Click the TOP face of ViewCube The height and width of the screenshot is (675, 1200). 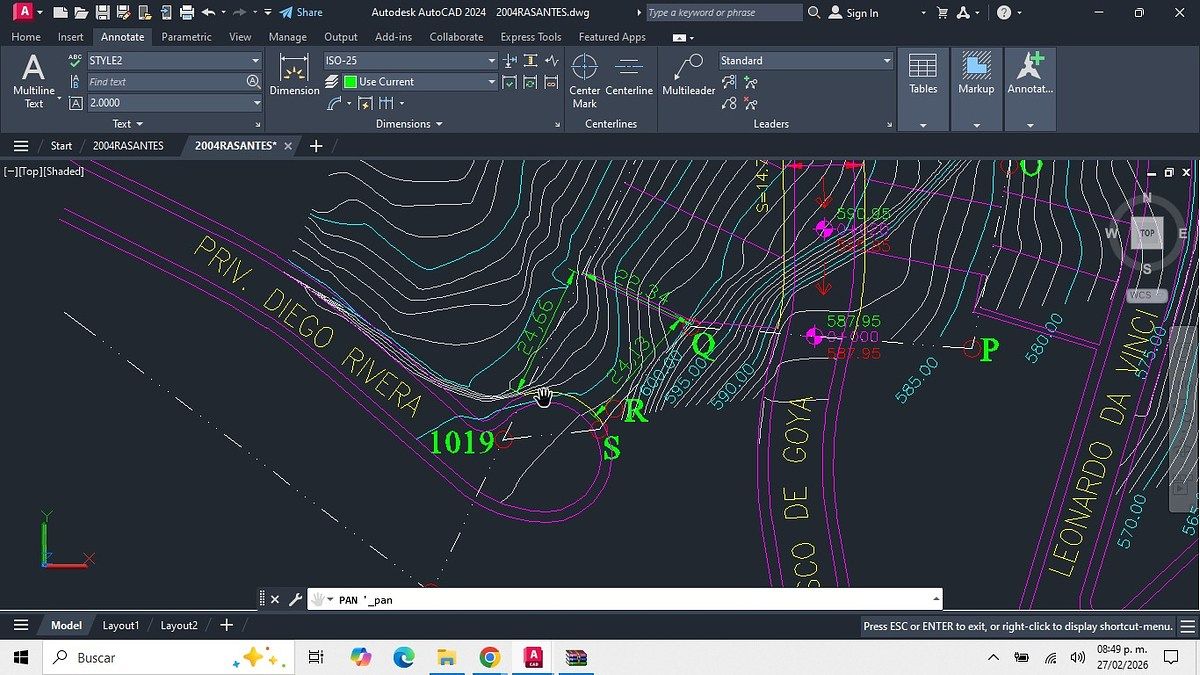pos(1147,233)
